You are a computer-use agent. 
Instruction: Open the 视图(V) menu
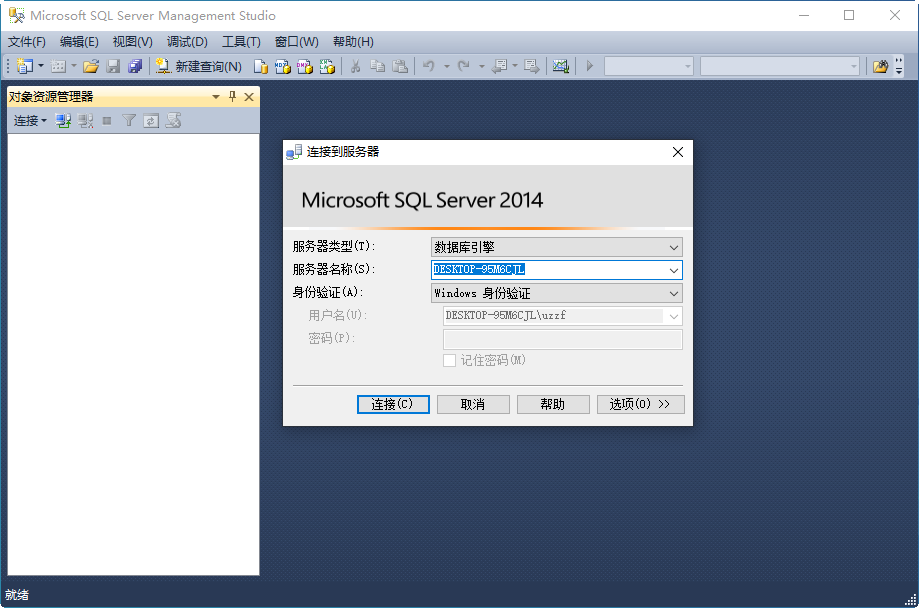tap(132, 42)
